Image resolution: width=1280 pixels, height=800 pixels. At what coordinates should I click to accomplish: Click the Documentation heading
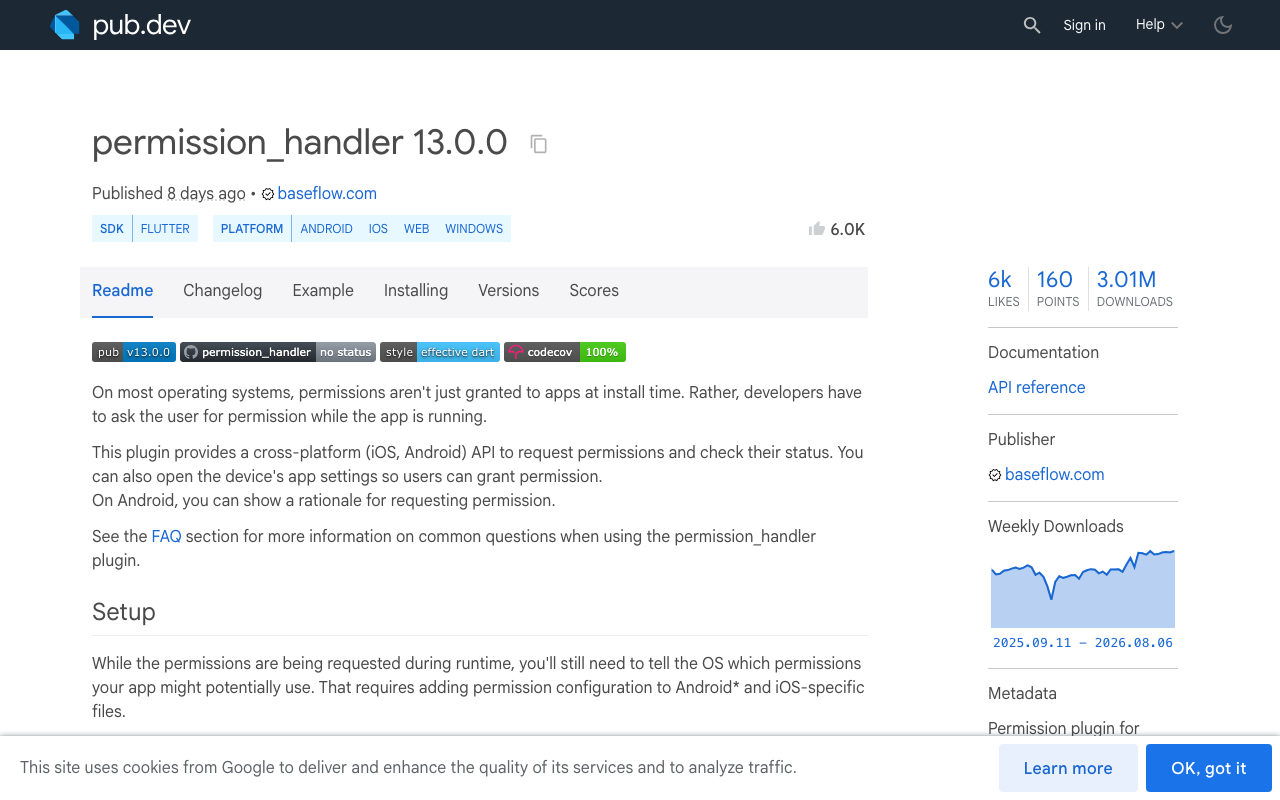click(x=1043, y=353)
